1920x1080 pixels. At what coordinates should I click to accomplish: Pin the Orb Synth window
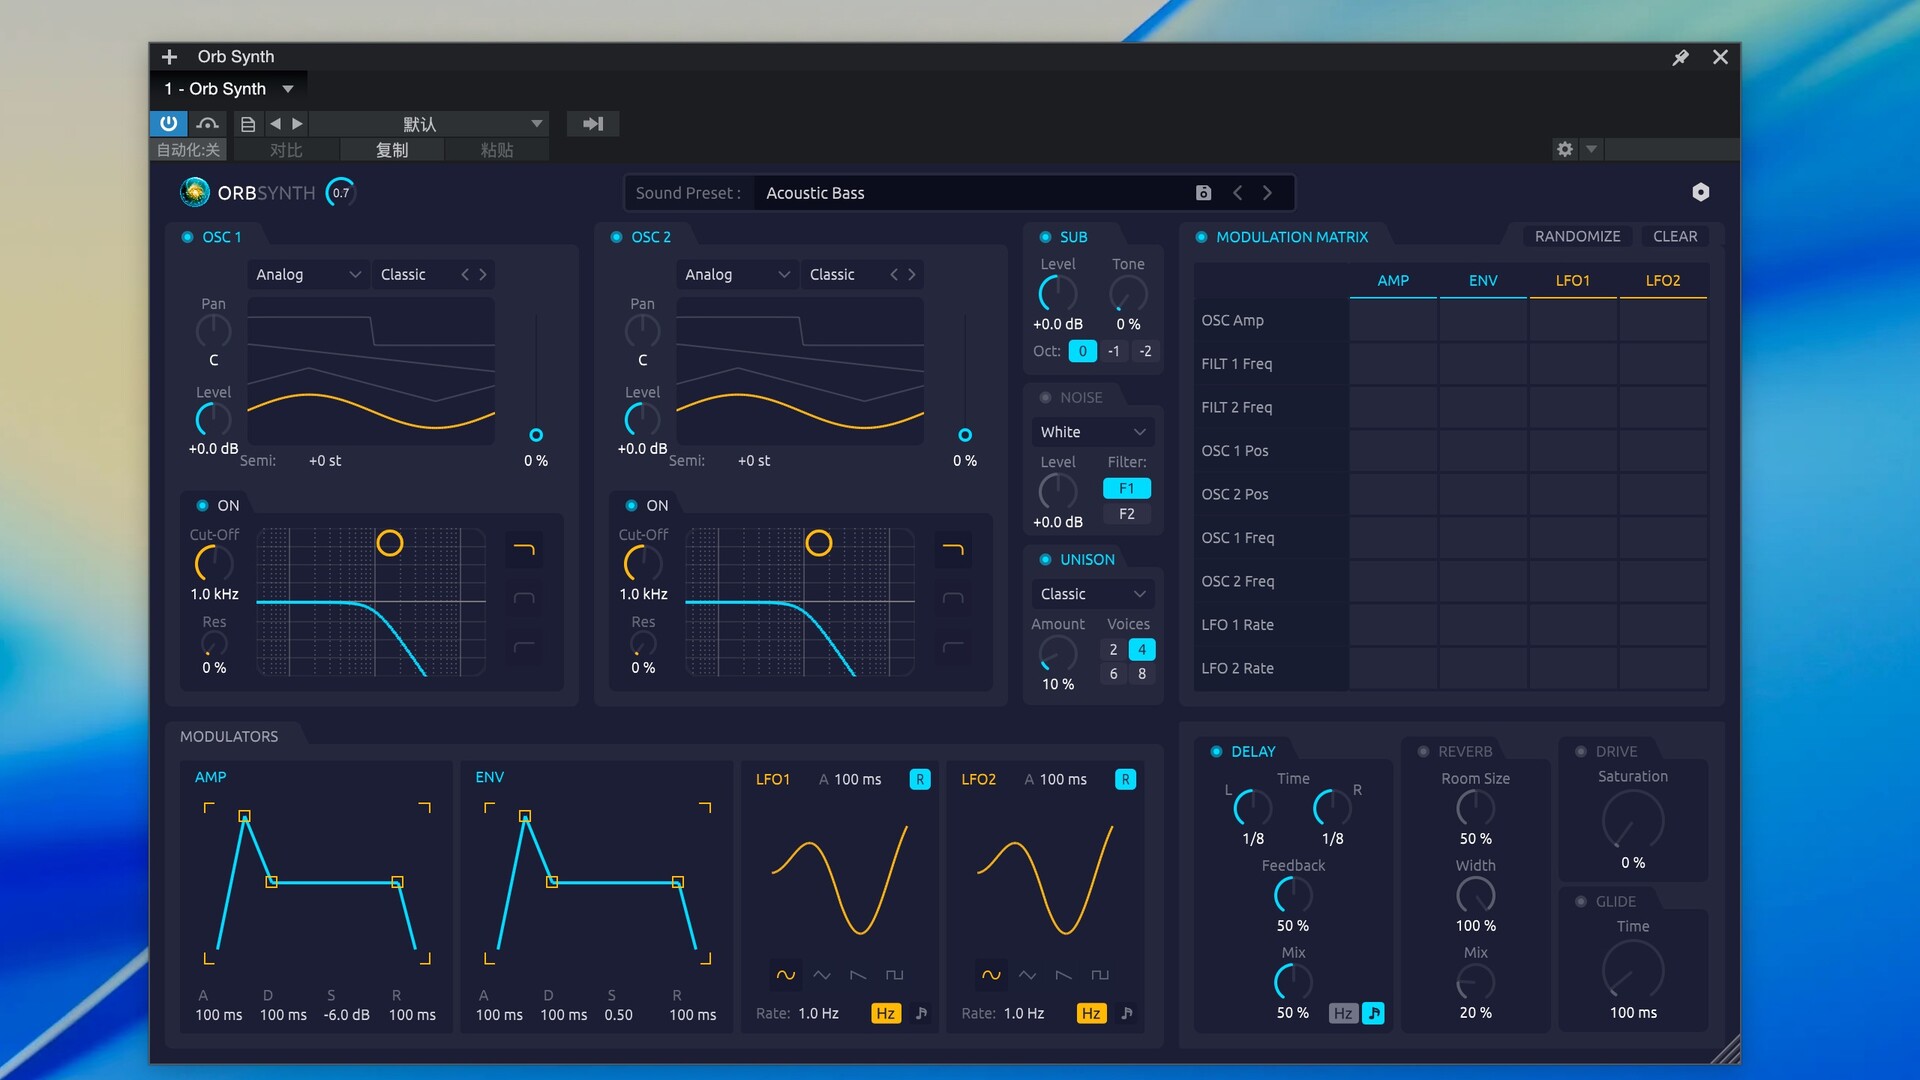pyautogui.click(x=1680, y=57)
